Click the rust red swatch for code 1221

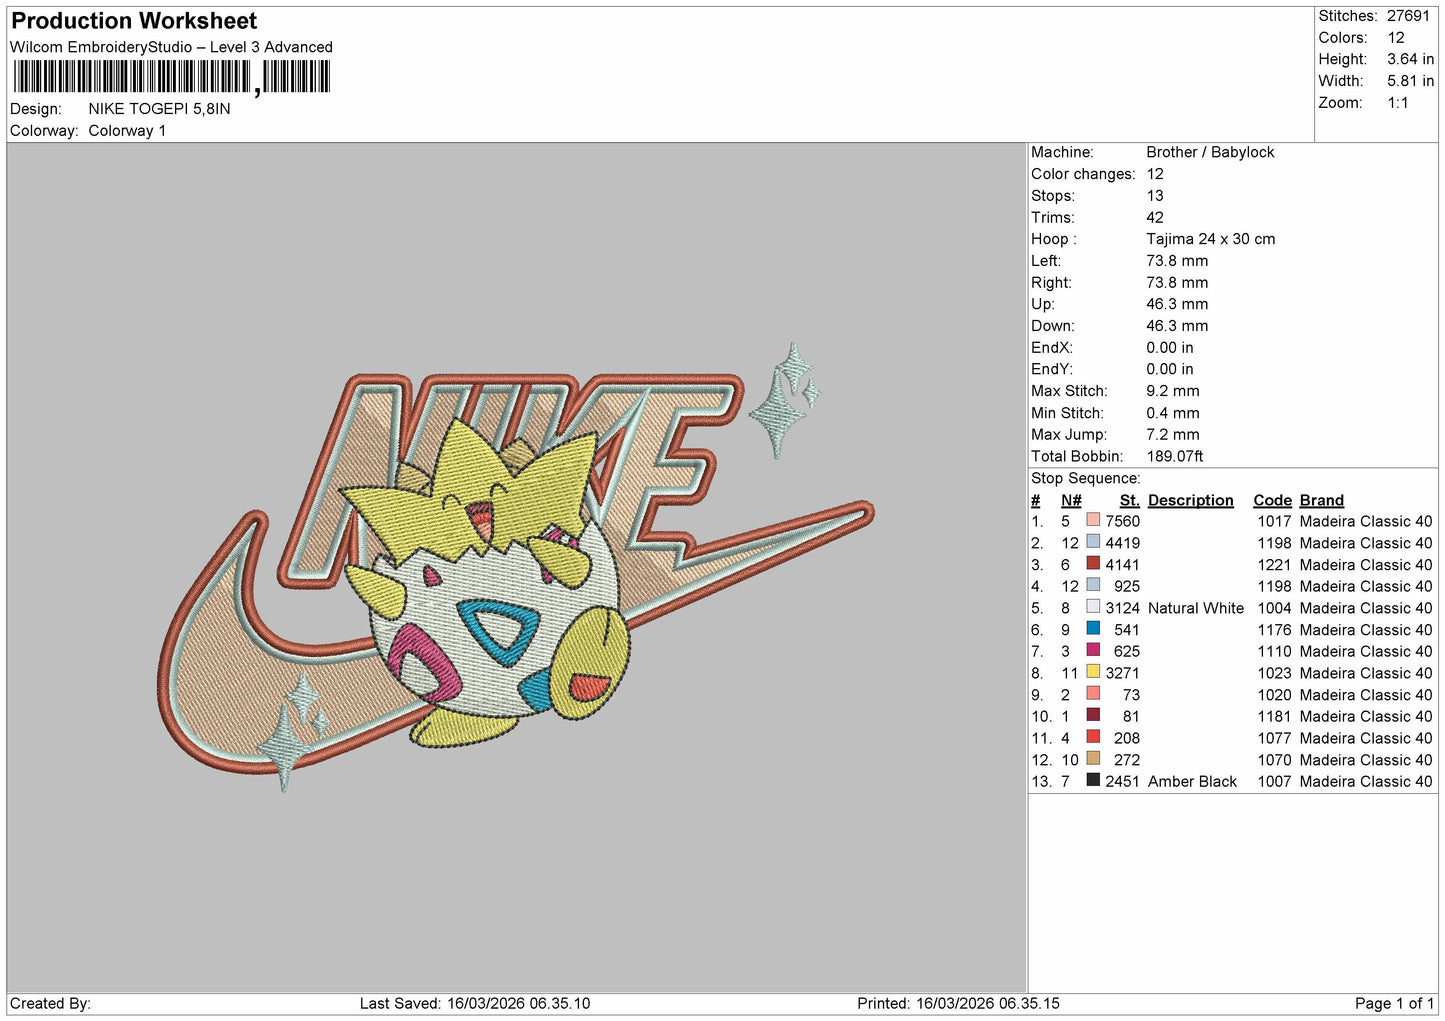click(x=1093, y=564)
